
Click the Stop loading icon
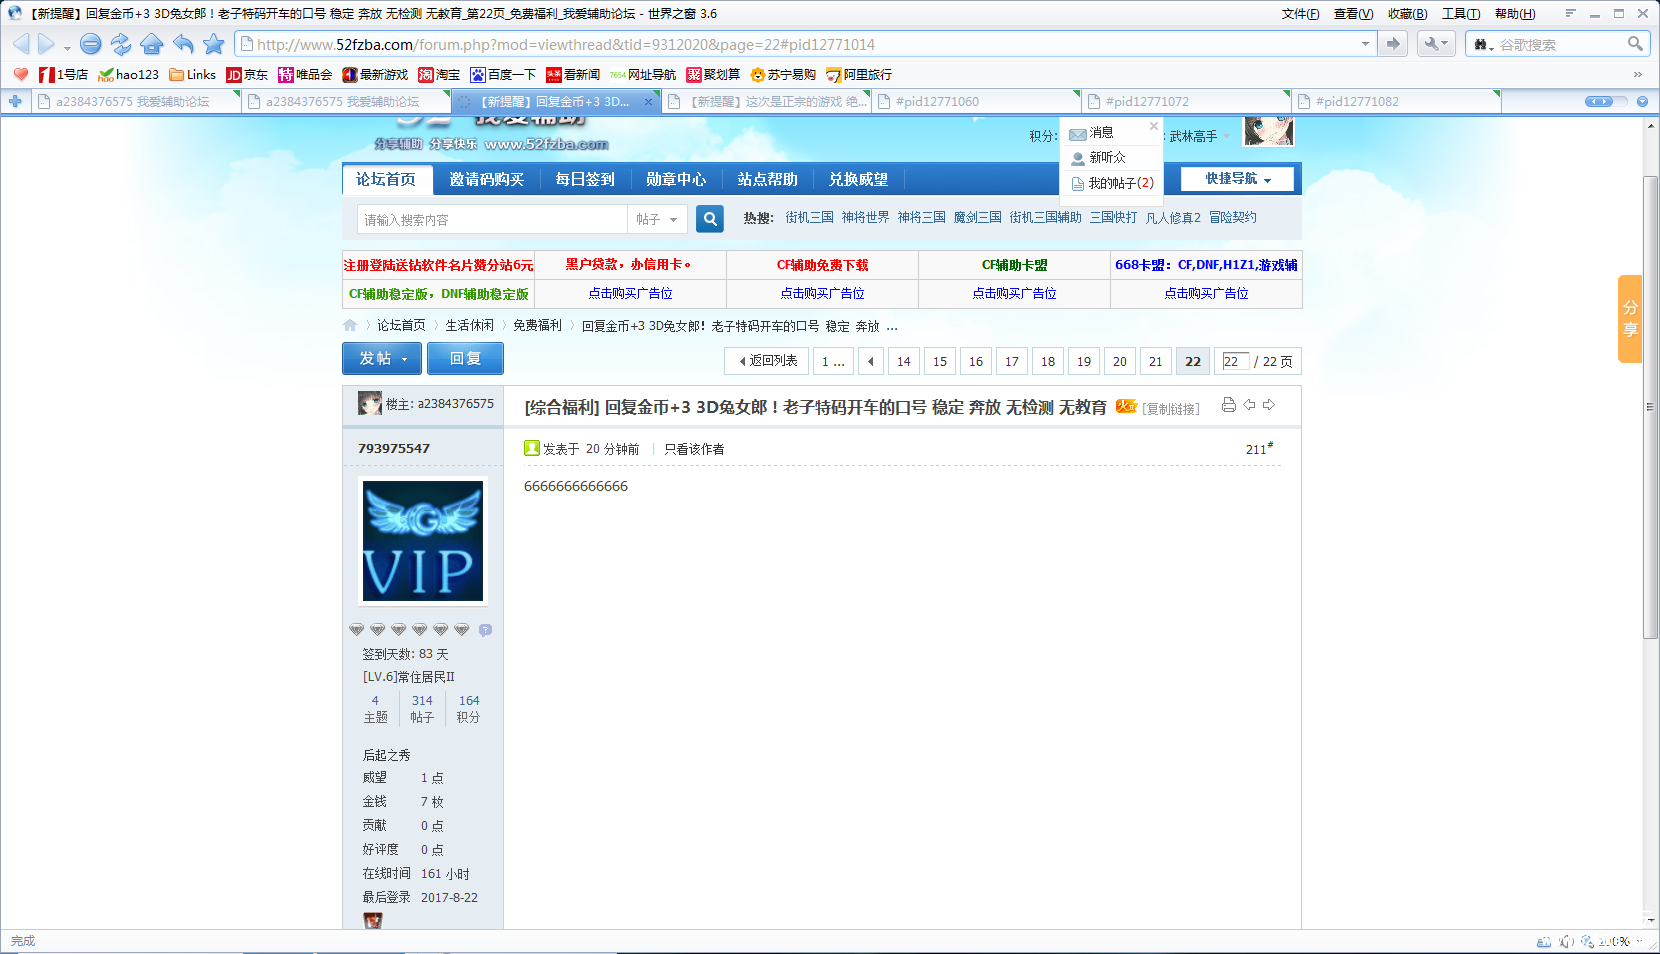coord(91,44)
